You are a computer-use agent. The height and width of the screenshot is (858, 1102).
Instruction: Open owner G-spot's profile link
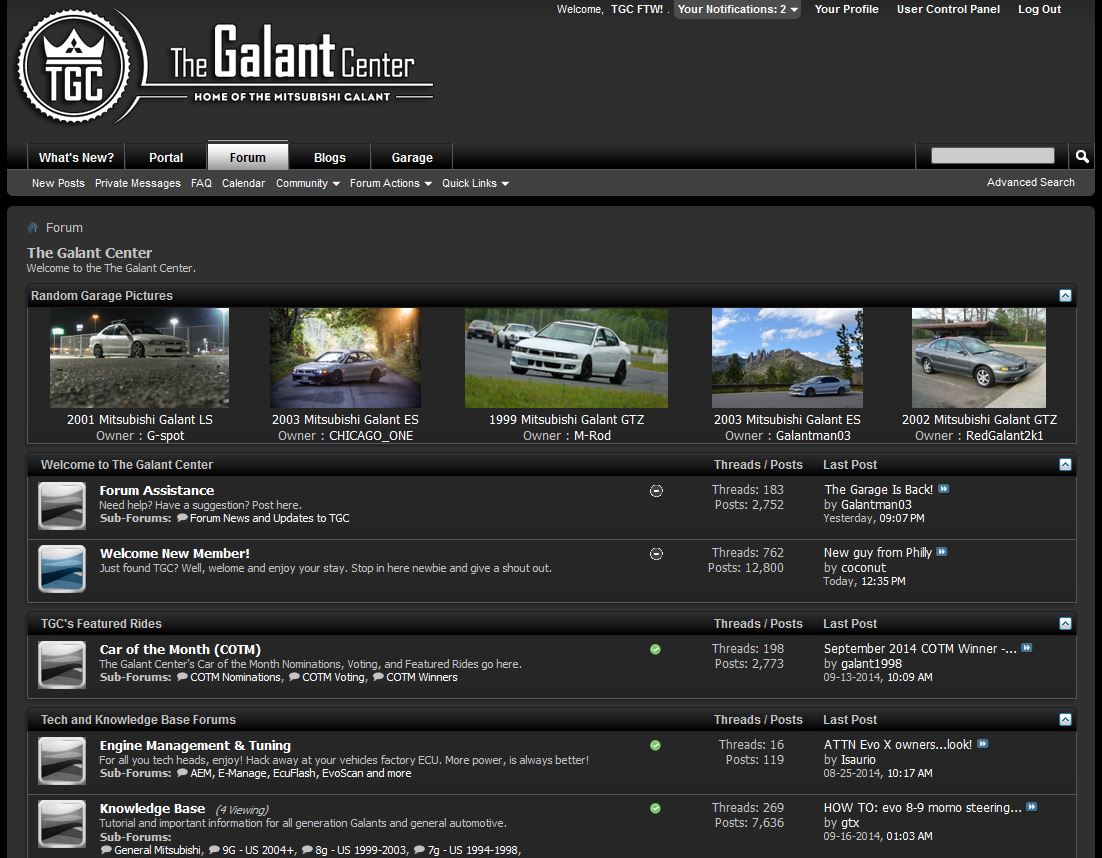tap(165, 436)
